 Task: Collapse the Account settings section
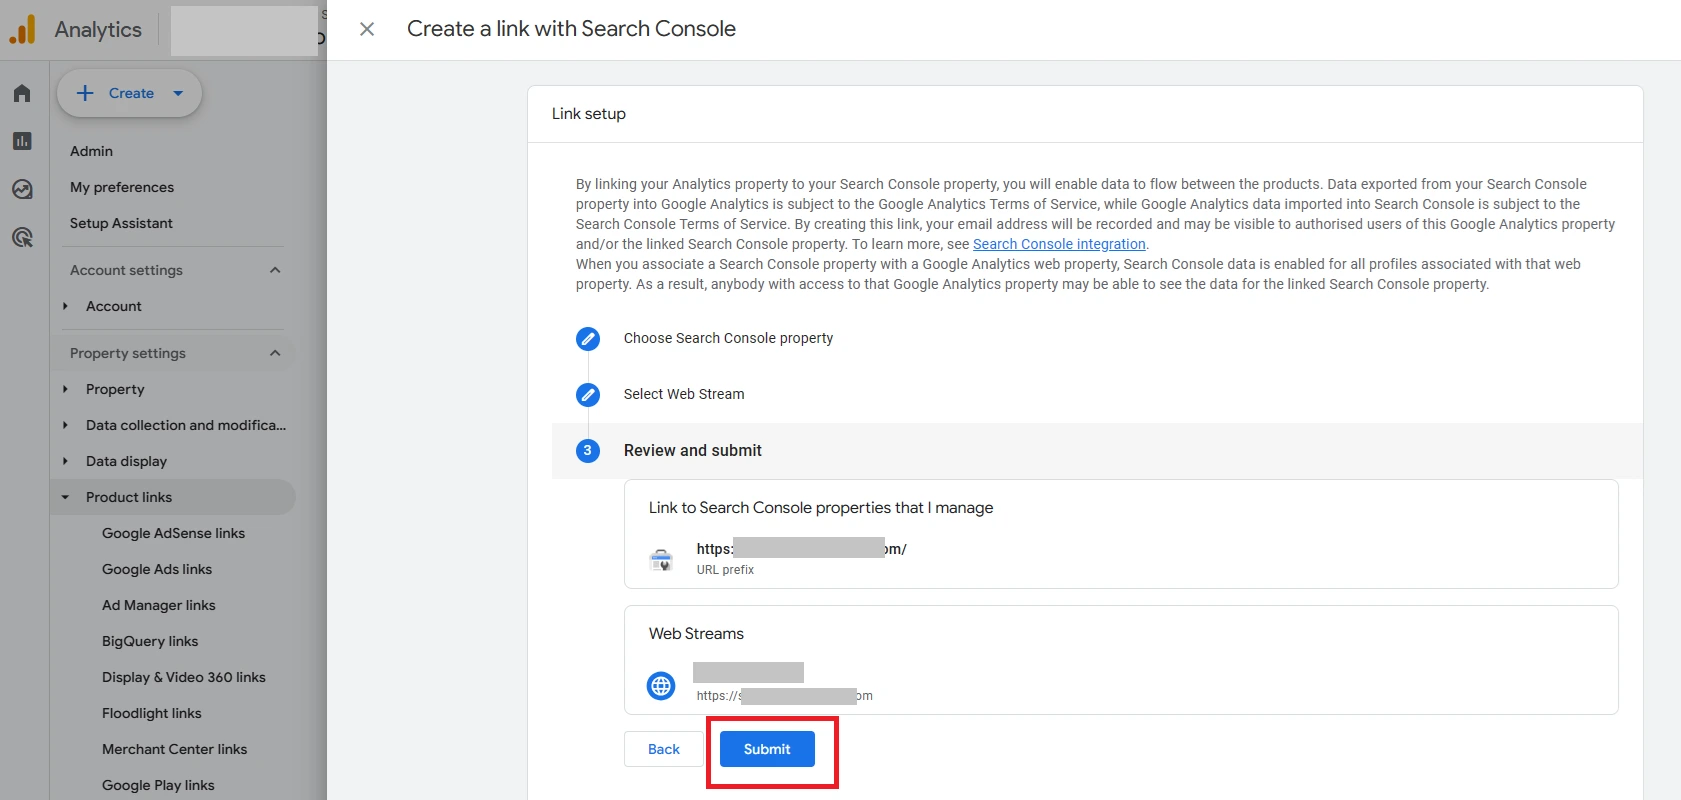tap(275, 270)
